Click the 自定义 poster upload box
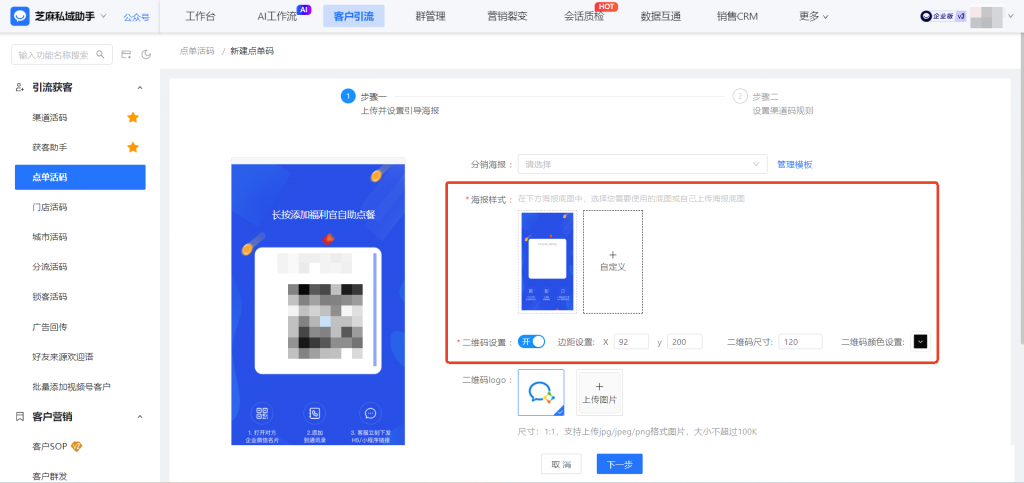The image size is (1024, 483). [613, 261]
